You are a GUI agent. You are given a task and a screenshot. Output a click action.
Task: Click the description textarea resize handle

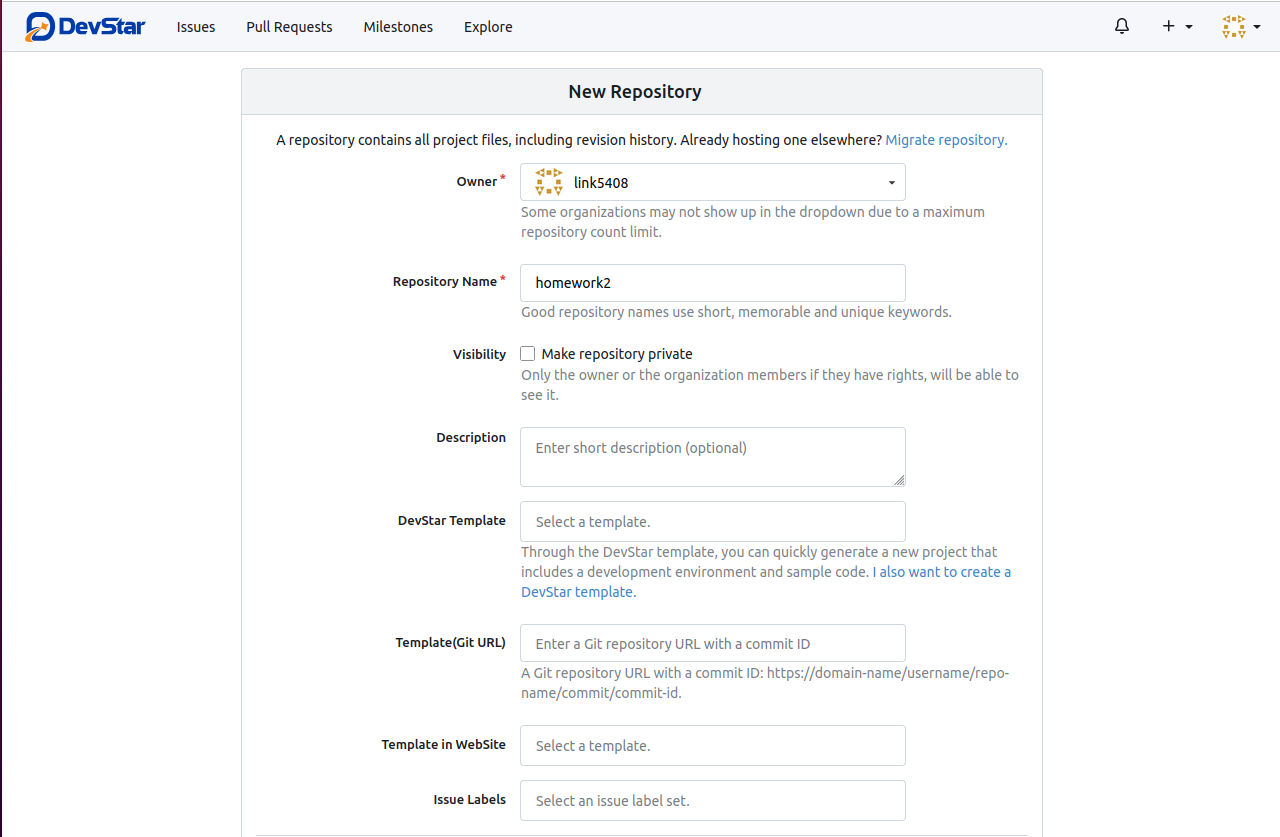899,479
